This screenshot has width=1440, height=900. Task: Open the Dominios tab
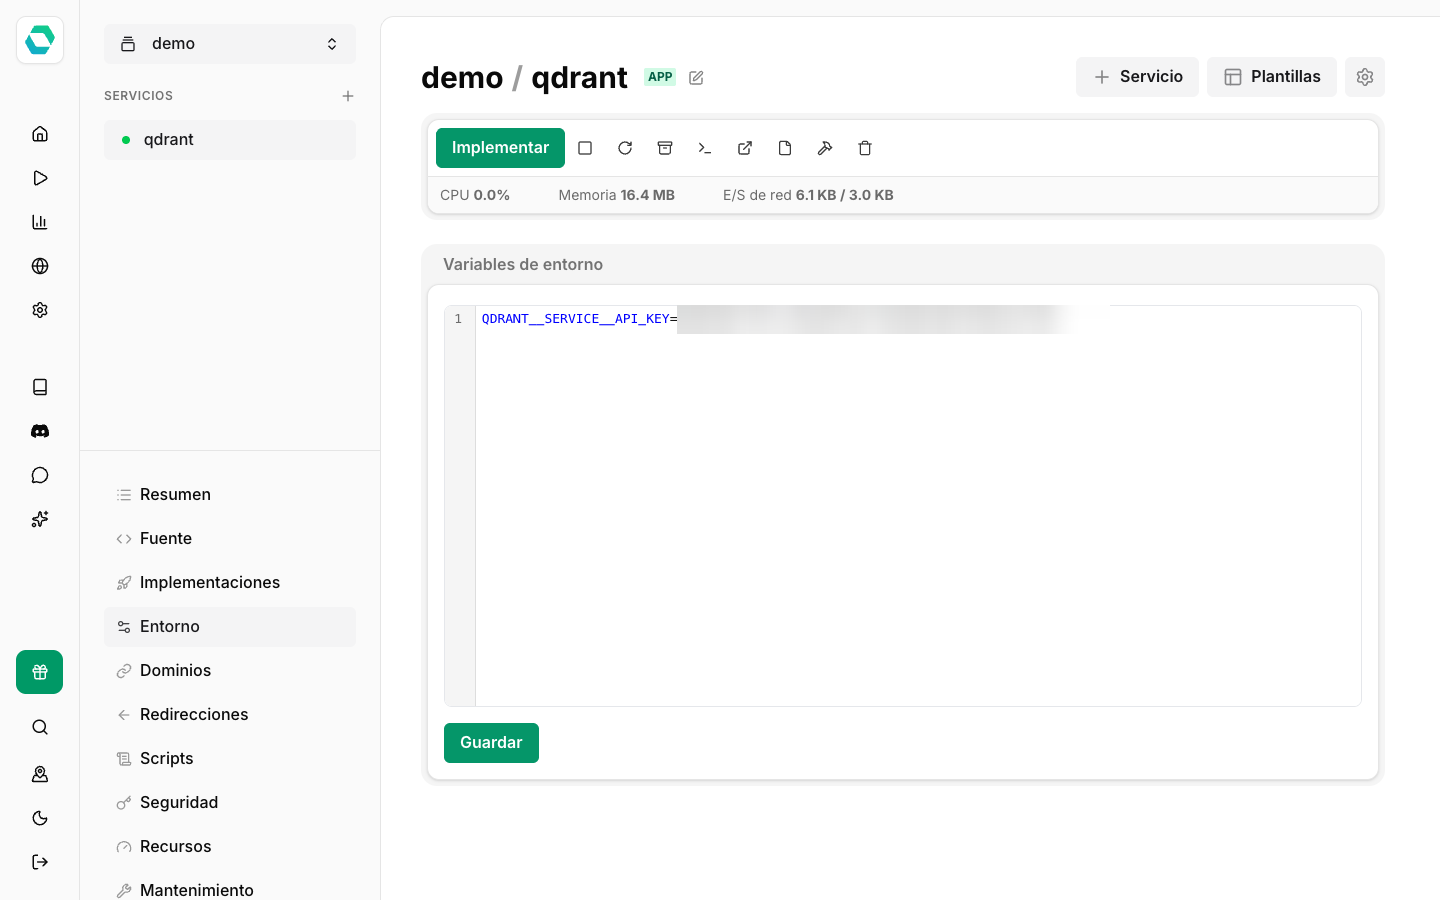(230, 671)
